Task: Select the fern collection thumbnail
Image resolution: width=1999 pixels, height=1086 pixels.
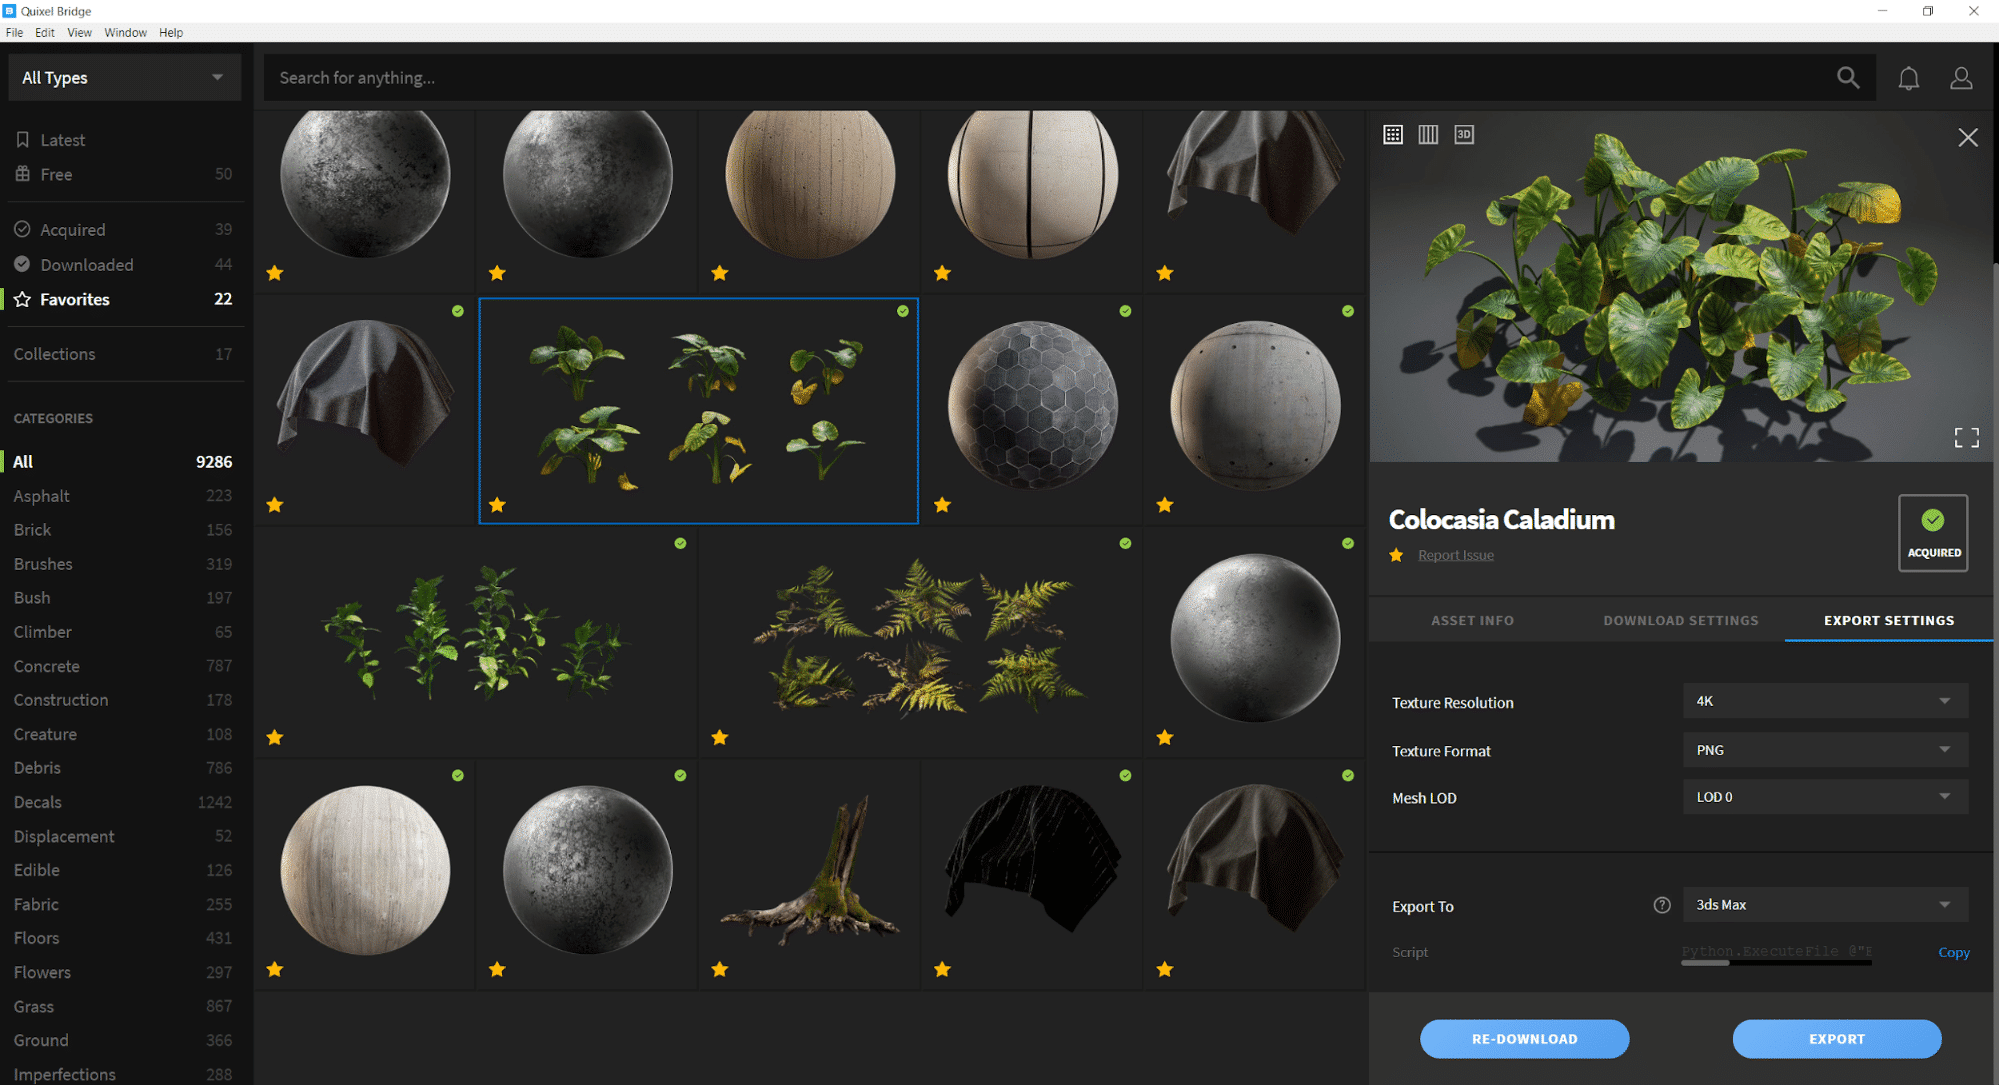Action: coord(920,642)
